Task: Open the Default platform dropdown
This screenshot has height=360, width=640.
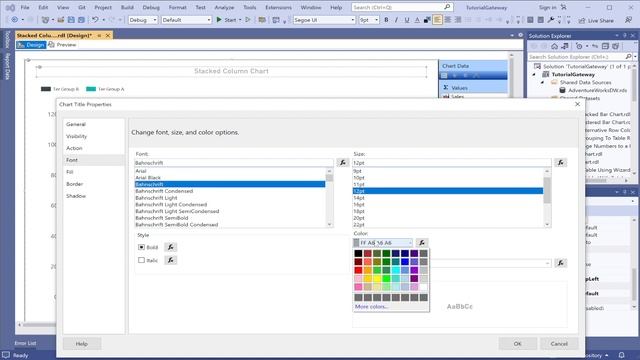Action: point(209,20)
